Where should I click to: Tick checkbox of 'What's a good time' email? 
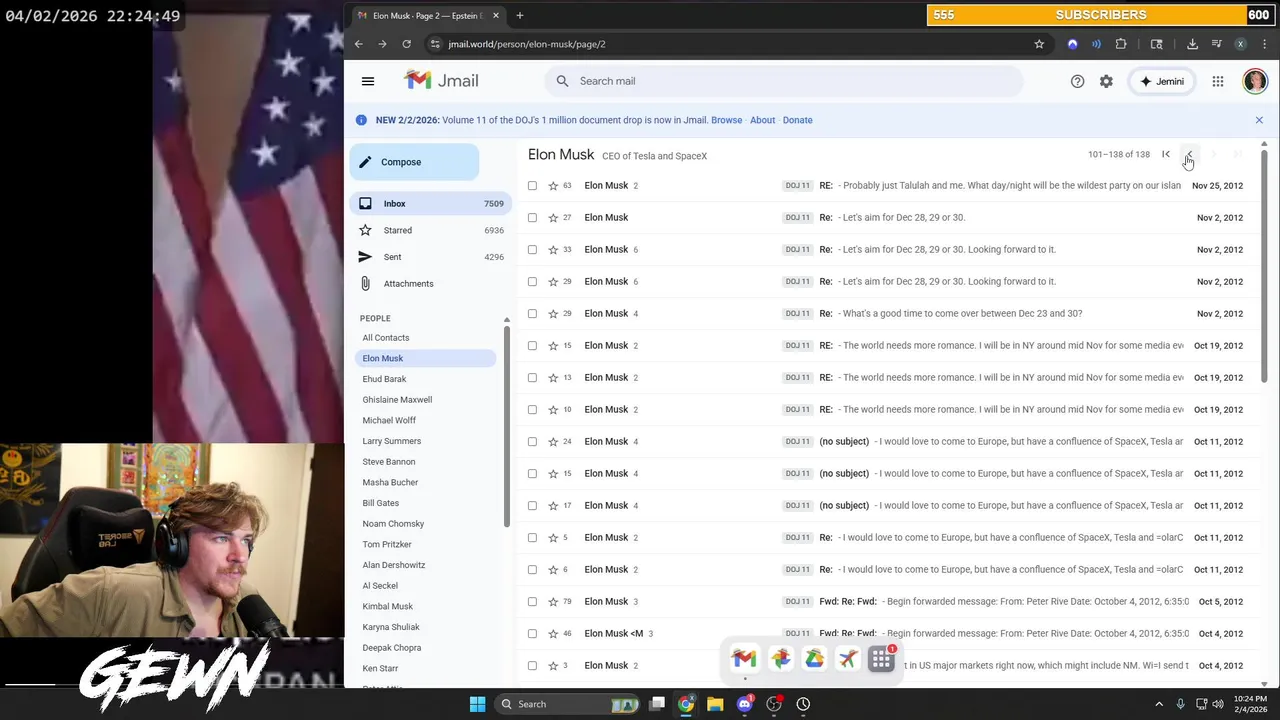pyautogui.click(x=532, y=314)
